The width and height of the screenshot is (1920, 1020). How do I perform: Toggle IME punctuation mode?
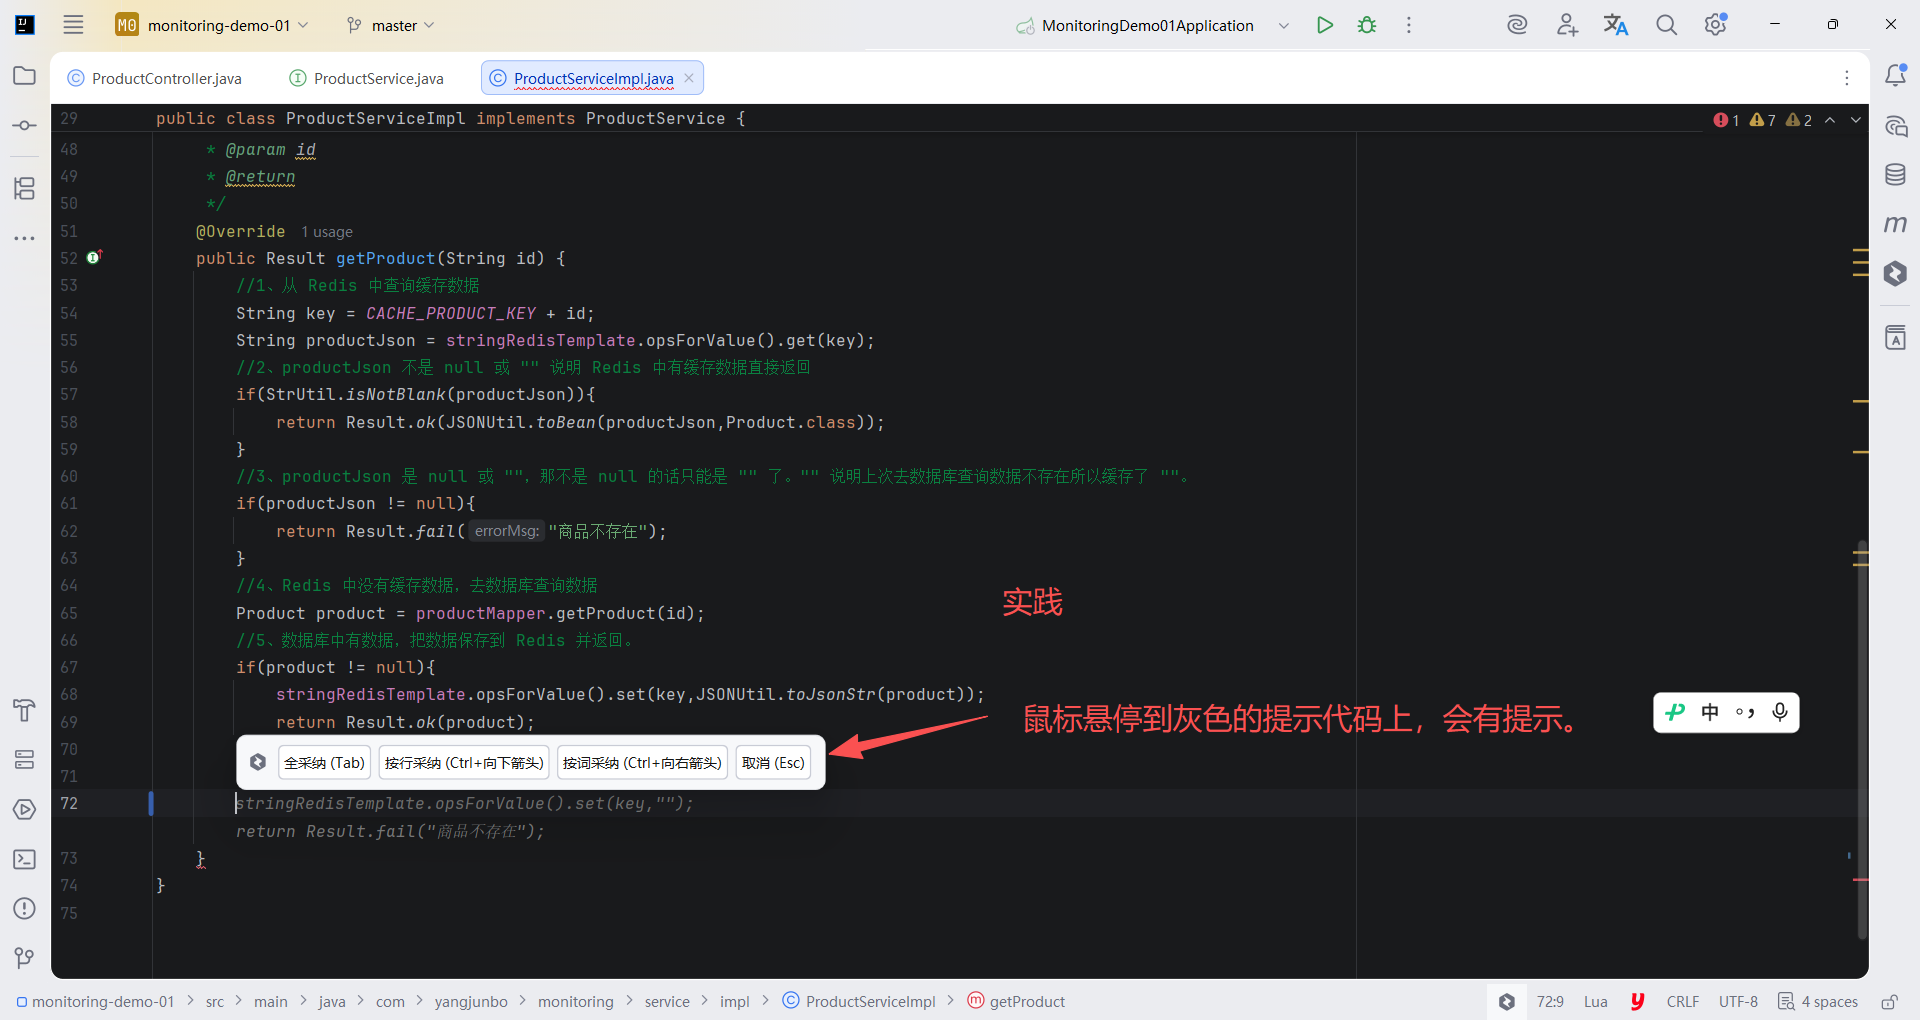[x=1745, y=712]
